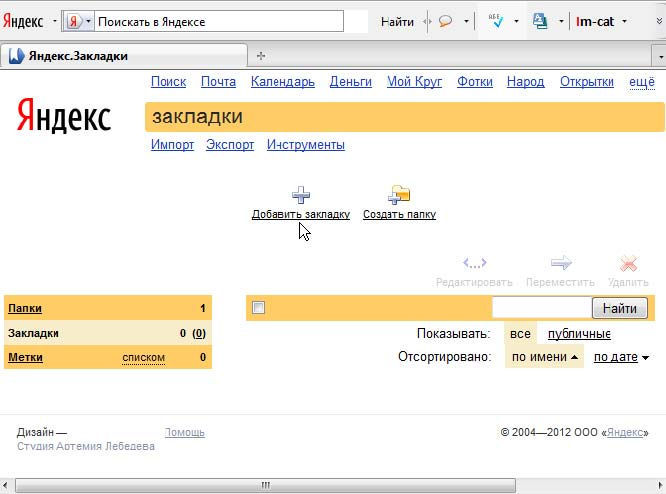Image resolution: width=666 pixels, height=494 pixels.
Task: Open the 'Студия Артемия Лебедева' link
Action: (86, 446)
